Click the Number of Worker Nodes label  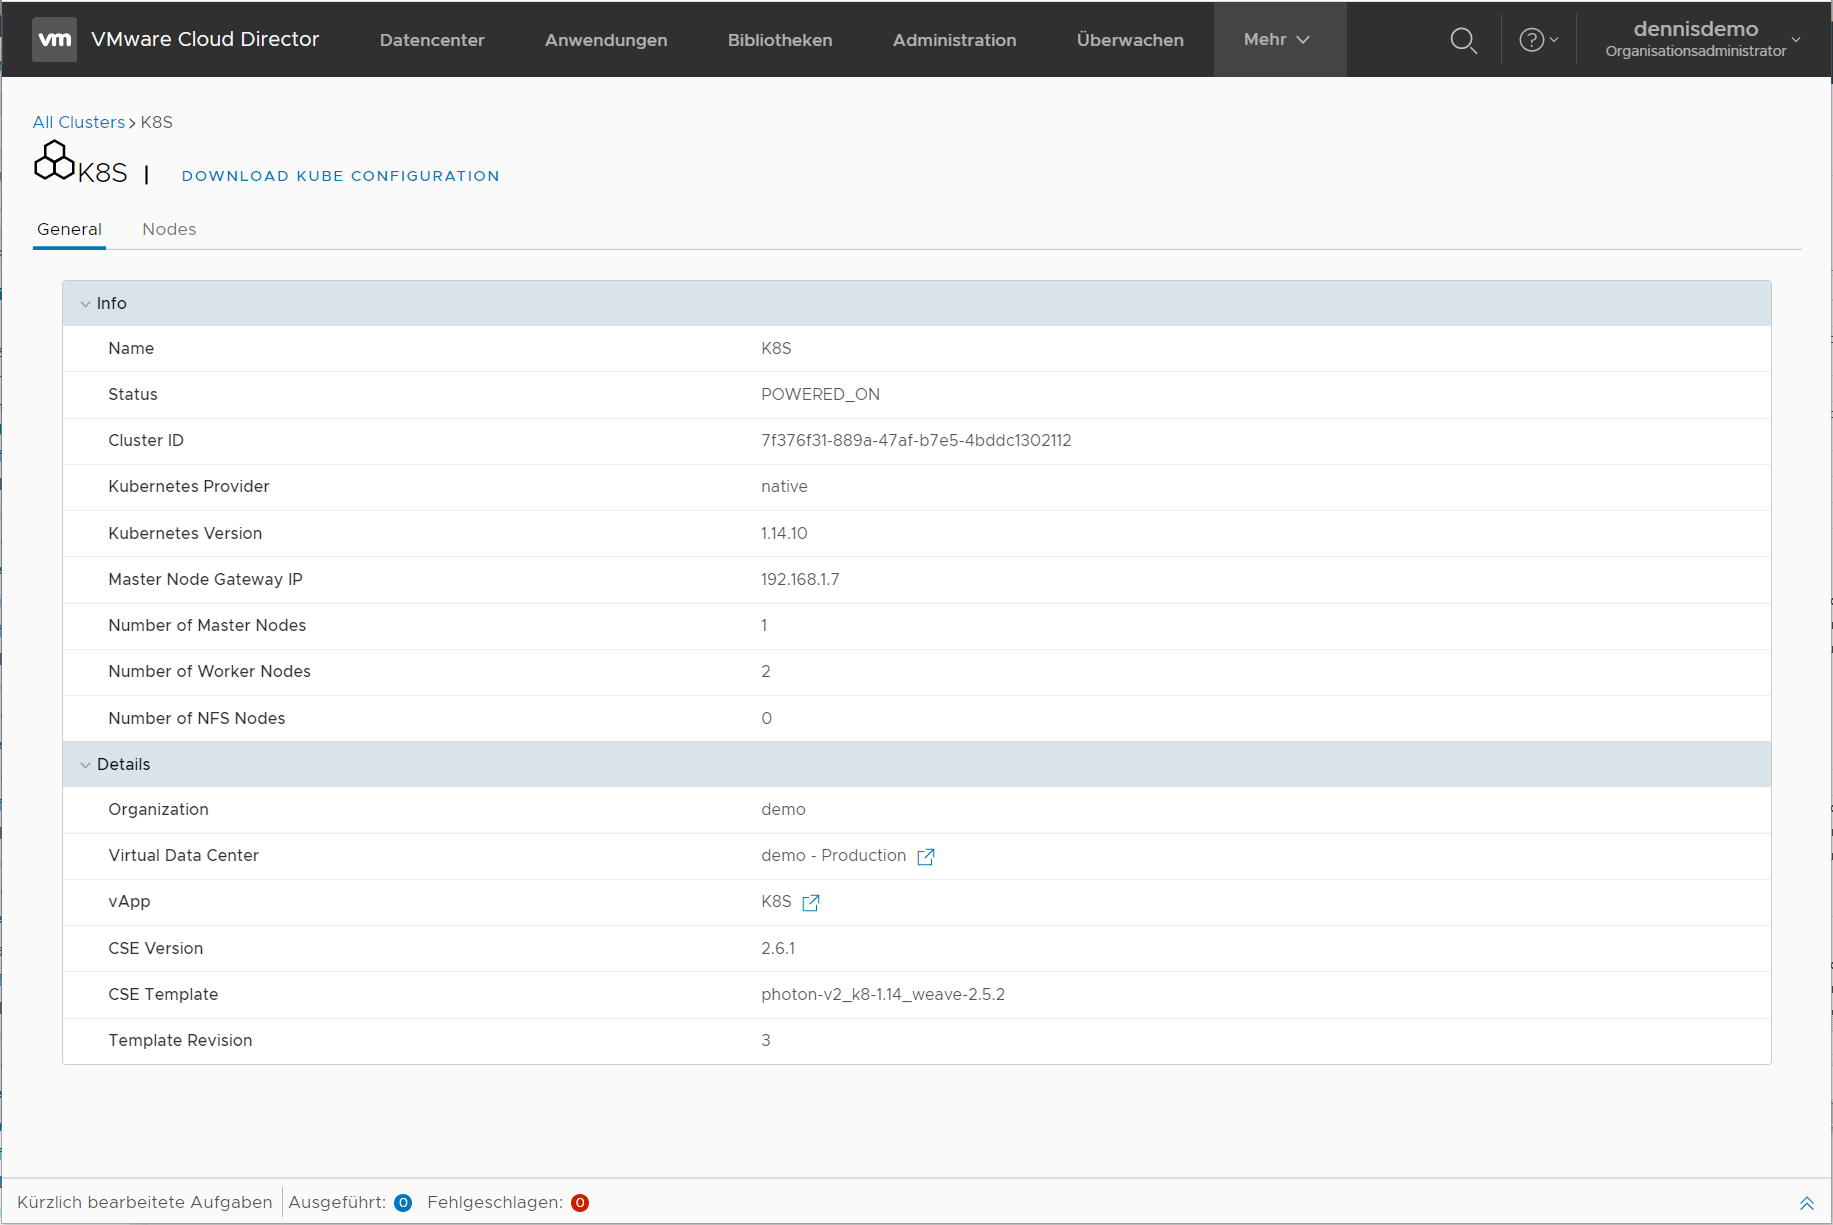click(210, 672)
